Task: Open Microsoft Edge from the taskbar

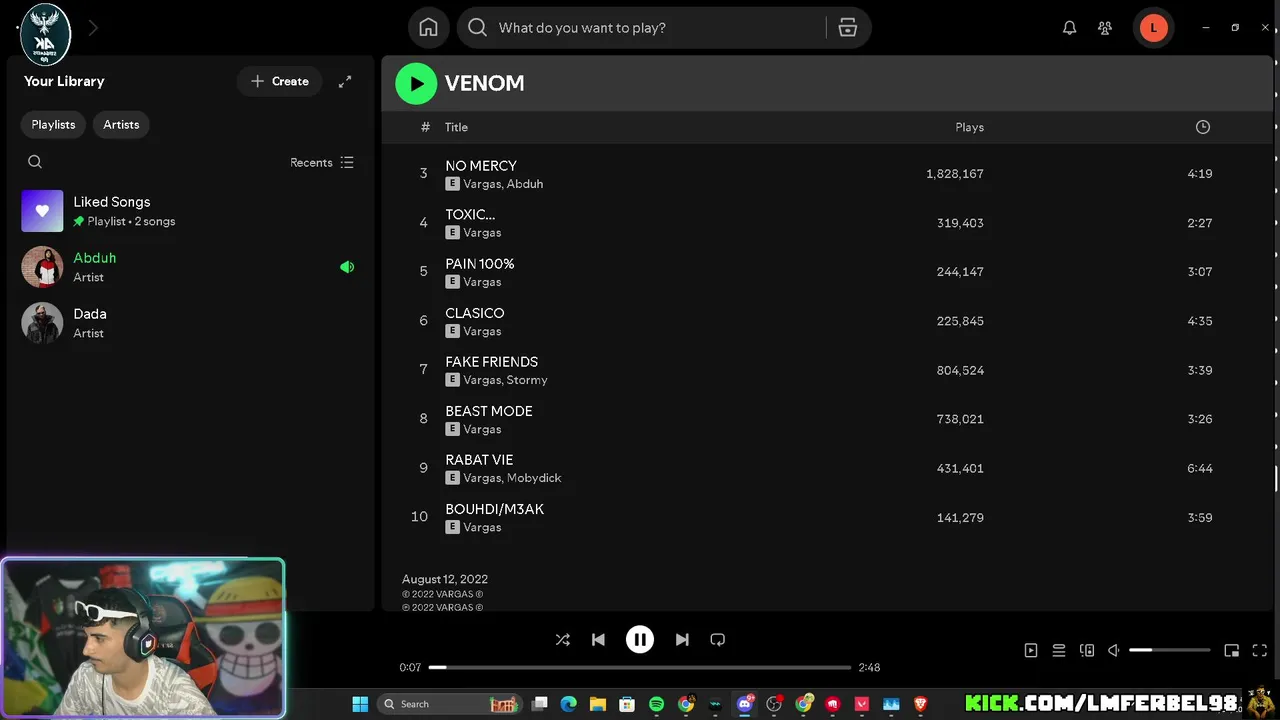Action: [568, 704]
